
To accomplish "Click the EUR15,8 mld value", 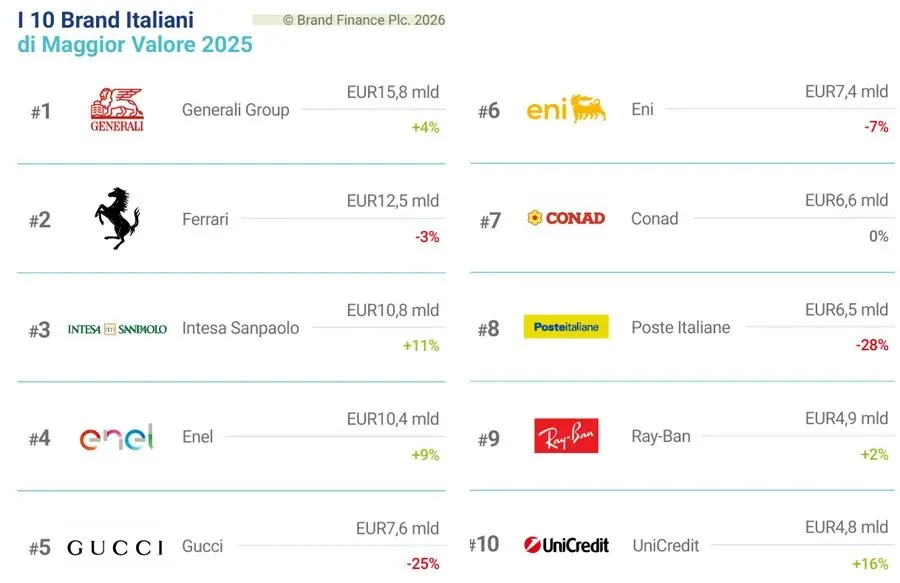I will coord(393,92).
